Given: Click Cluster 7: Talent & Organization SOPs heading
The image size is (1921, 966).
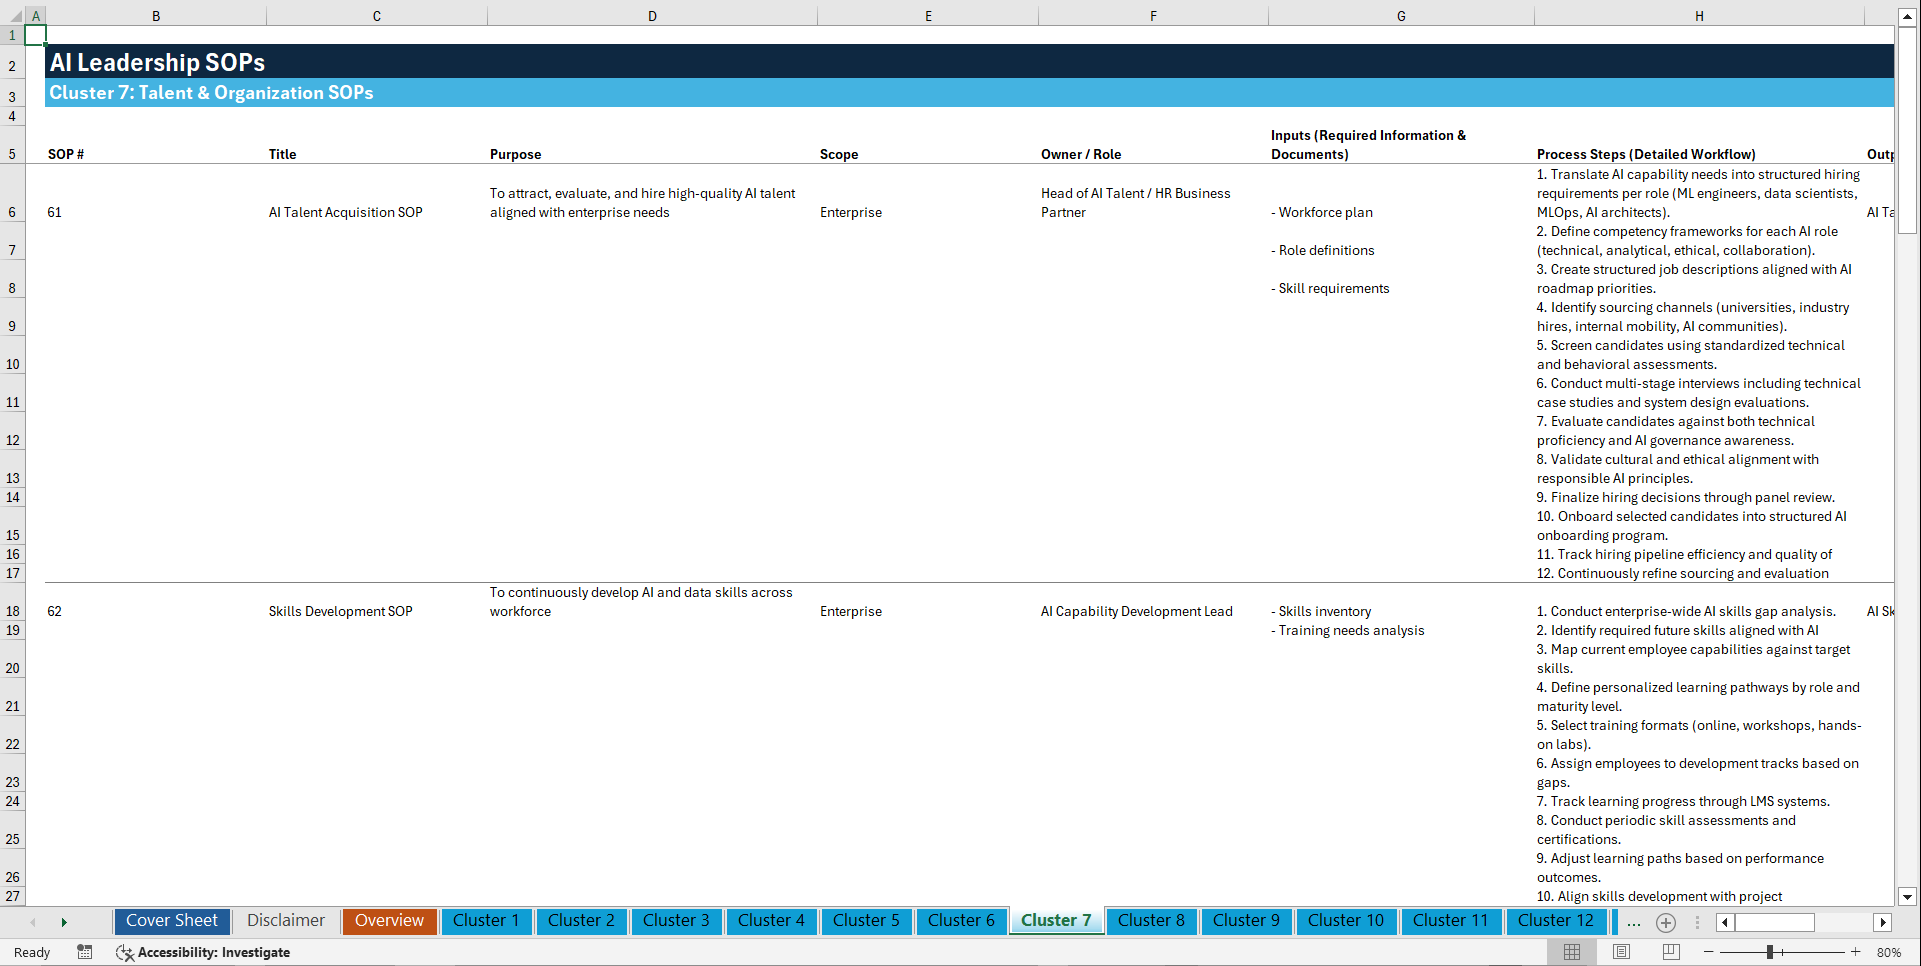Looking at the screenshot, I should point(211,93).
